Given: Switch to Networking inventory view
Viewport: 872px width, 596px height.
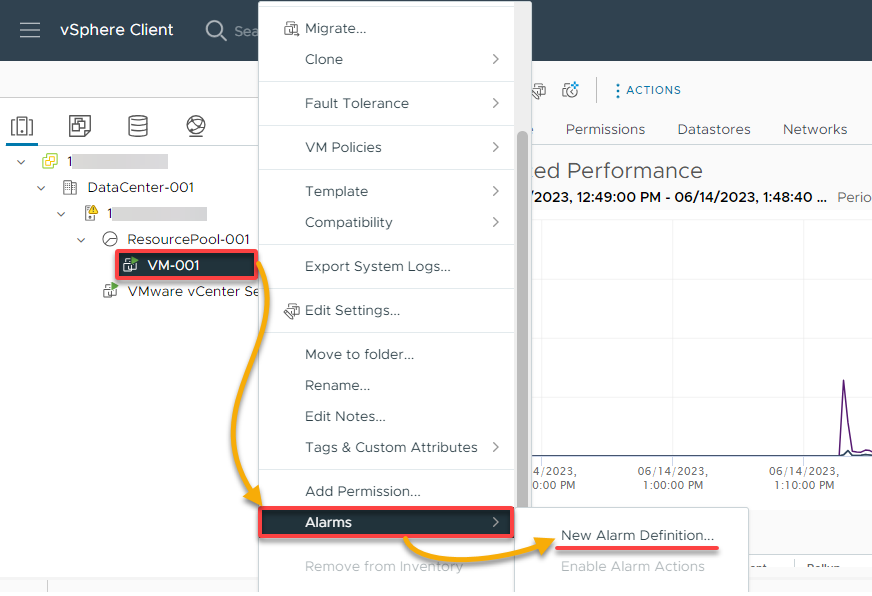Looking at the screenshot, I should [196, 126].
